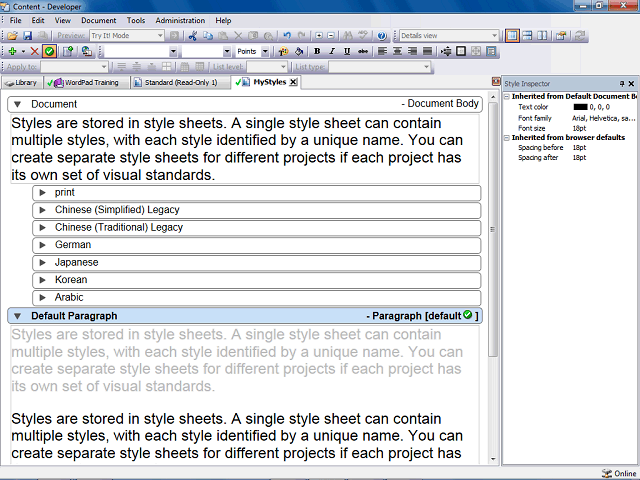
Task: Pin the Style Inspector panel
Action: 622,84
